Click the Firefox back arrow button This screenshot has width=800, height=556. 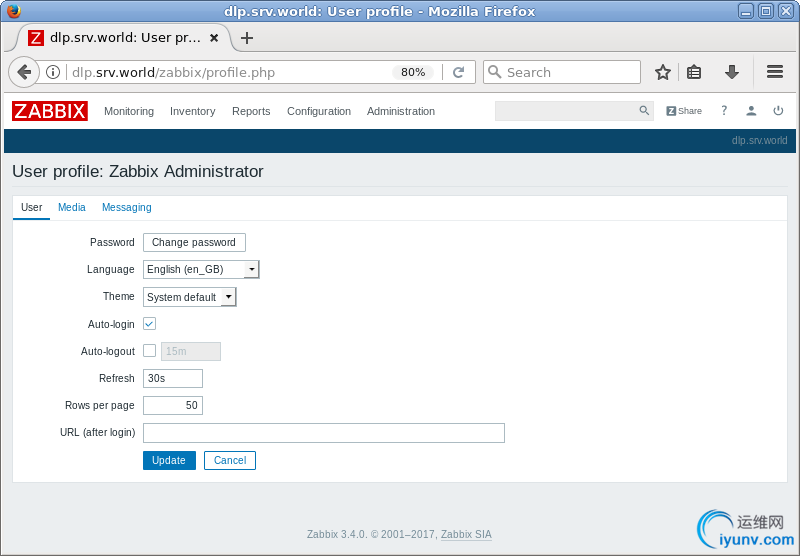click(23, 72)
